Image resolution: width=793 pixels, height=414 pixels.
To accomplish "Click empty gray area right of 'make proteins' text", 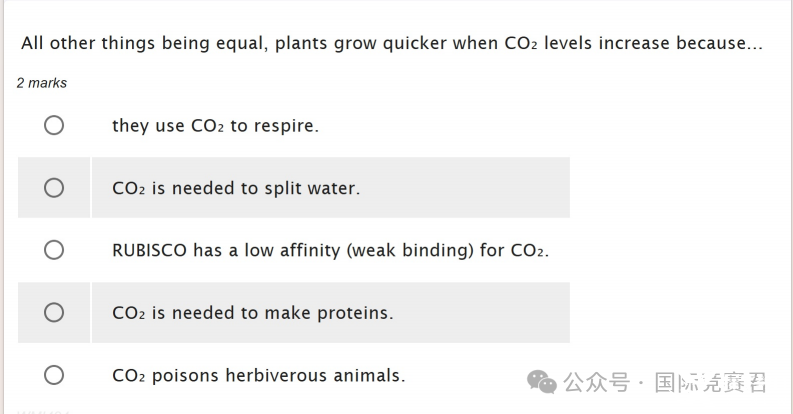I will [x=481, y=312].
